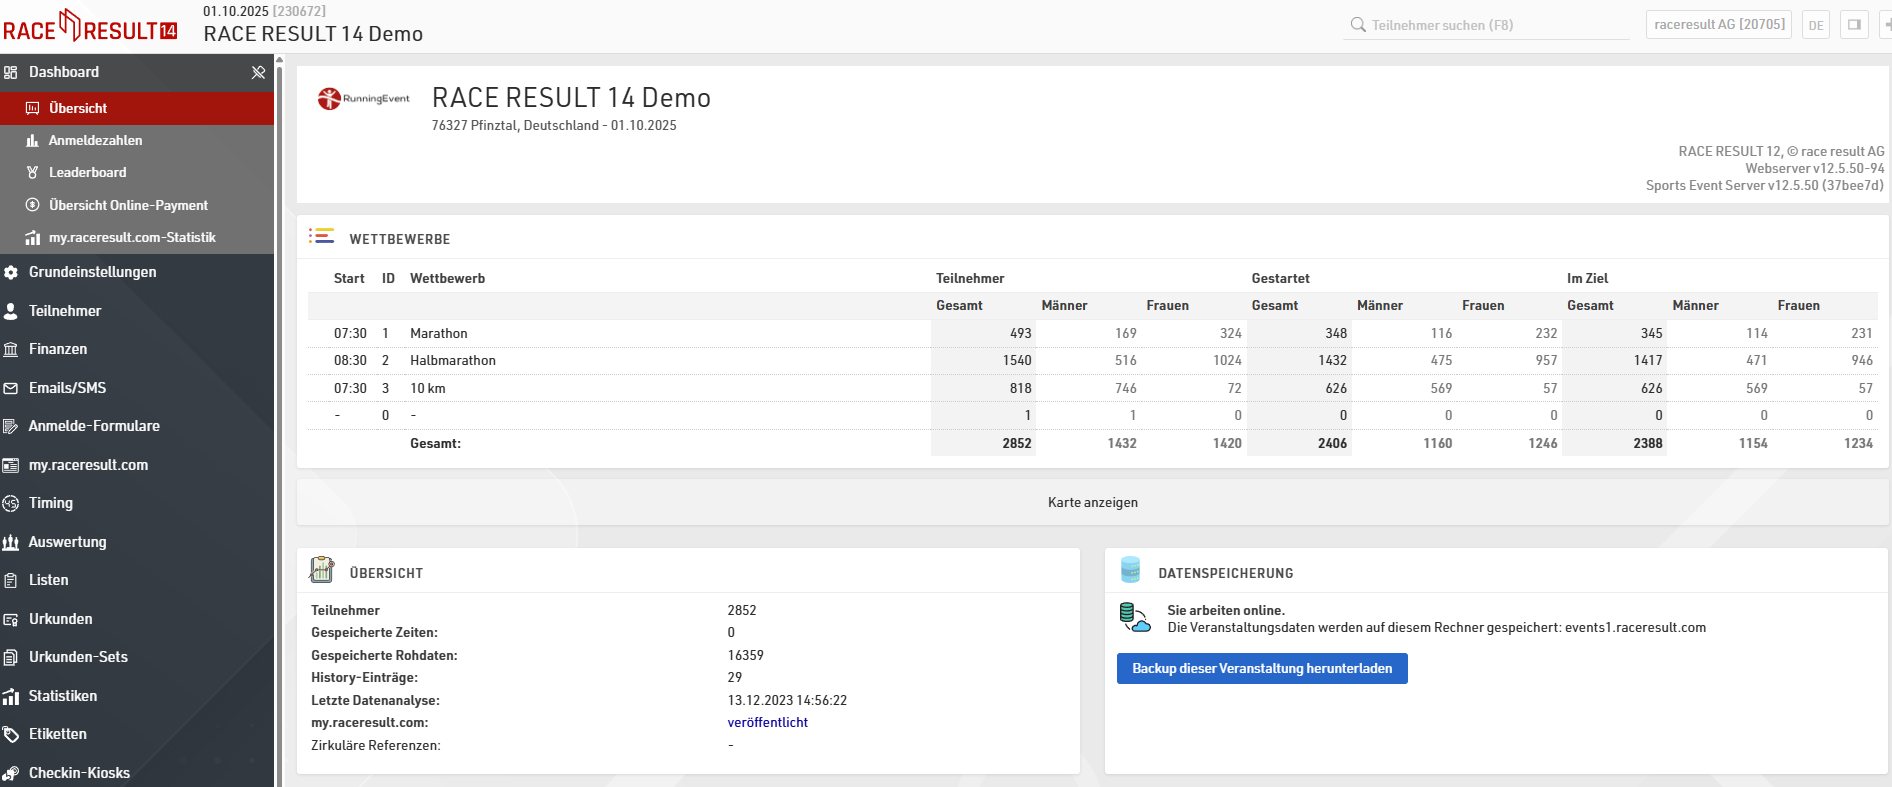1892x787 pixels.
Task: Click the Finanzen bank icon
Action: click(11, 350)
